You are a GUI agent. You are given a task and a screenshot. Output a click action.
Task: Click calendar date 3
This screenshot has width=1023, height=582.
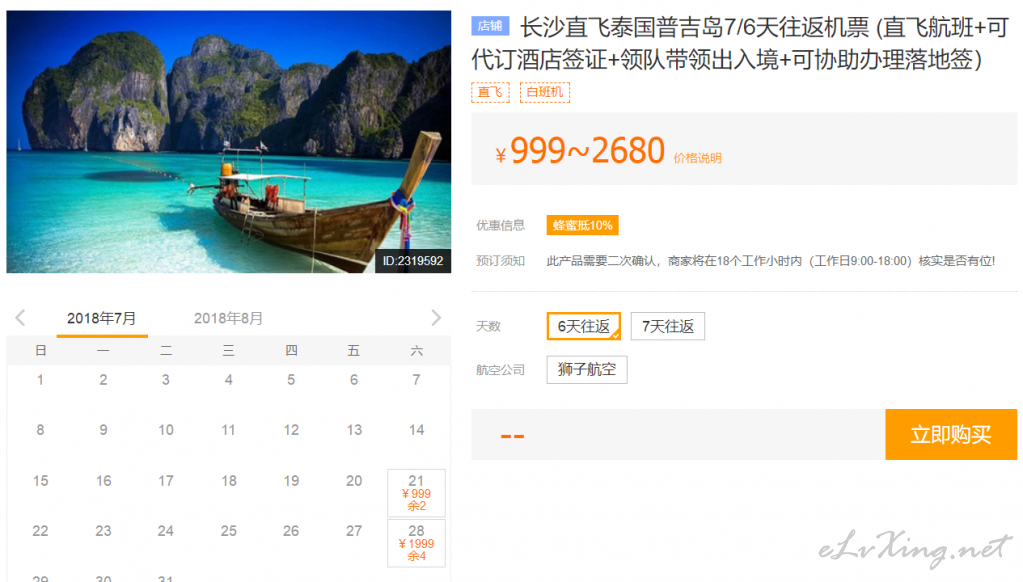click(x=166, y=380)
